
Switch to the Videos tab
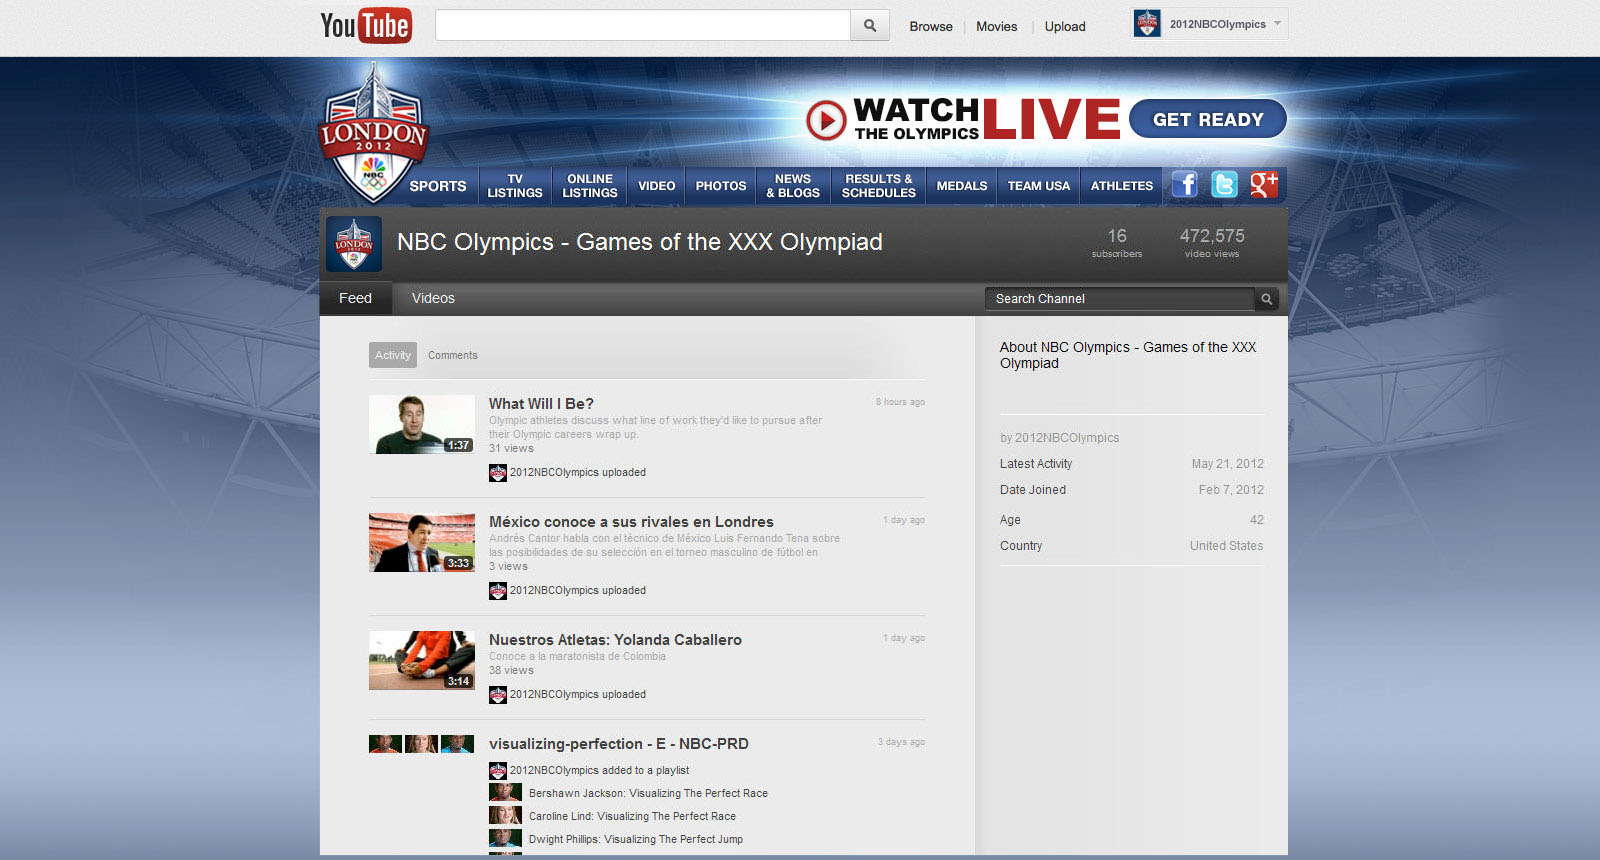[433, 298]
